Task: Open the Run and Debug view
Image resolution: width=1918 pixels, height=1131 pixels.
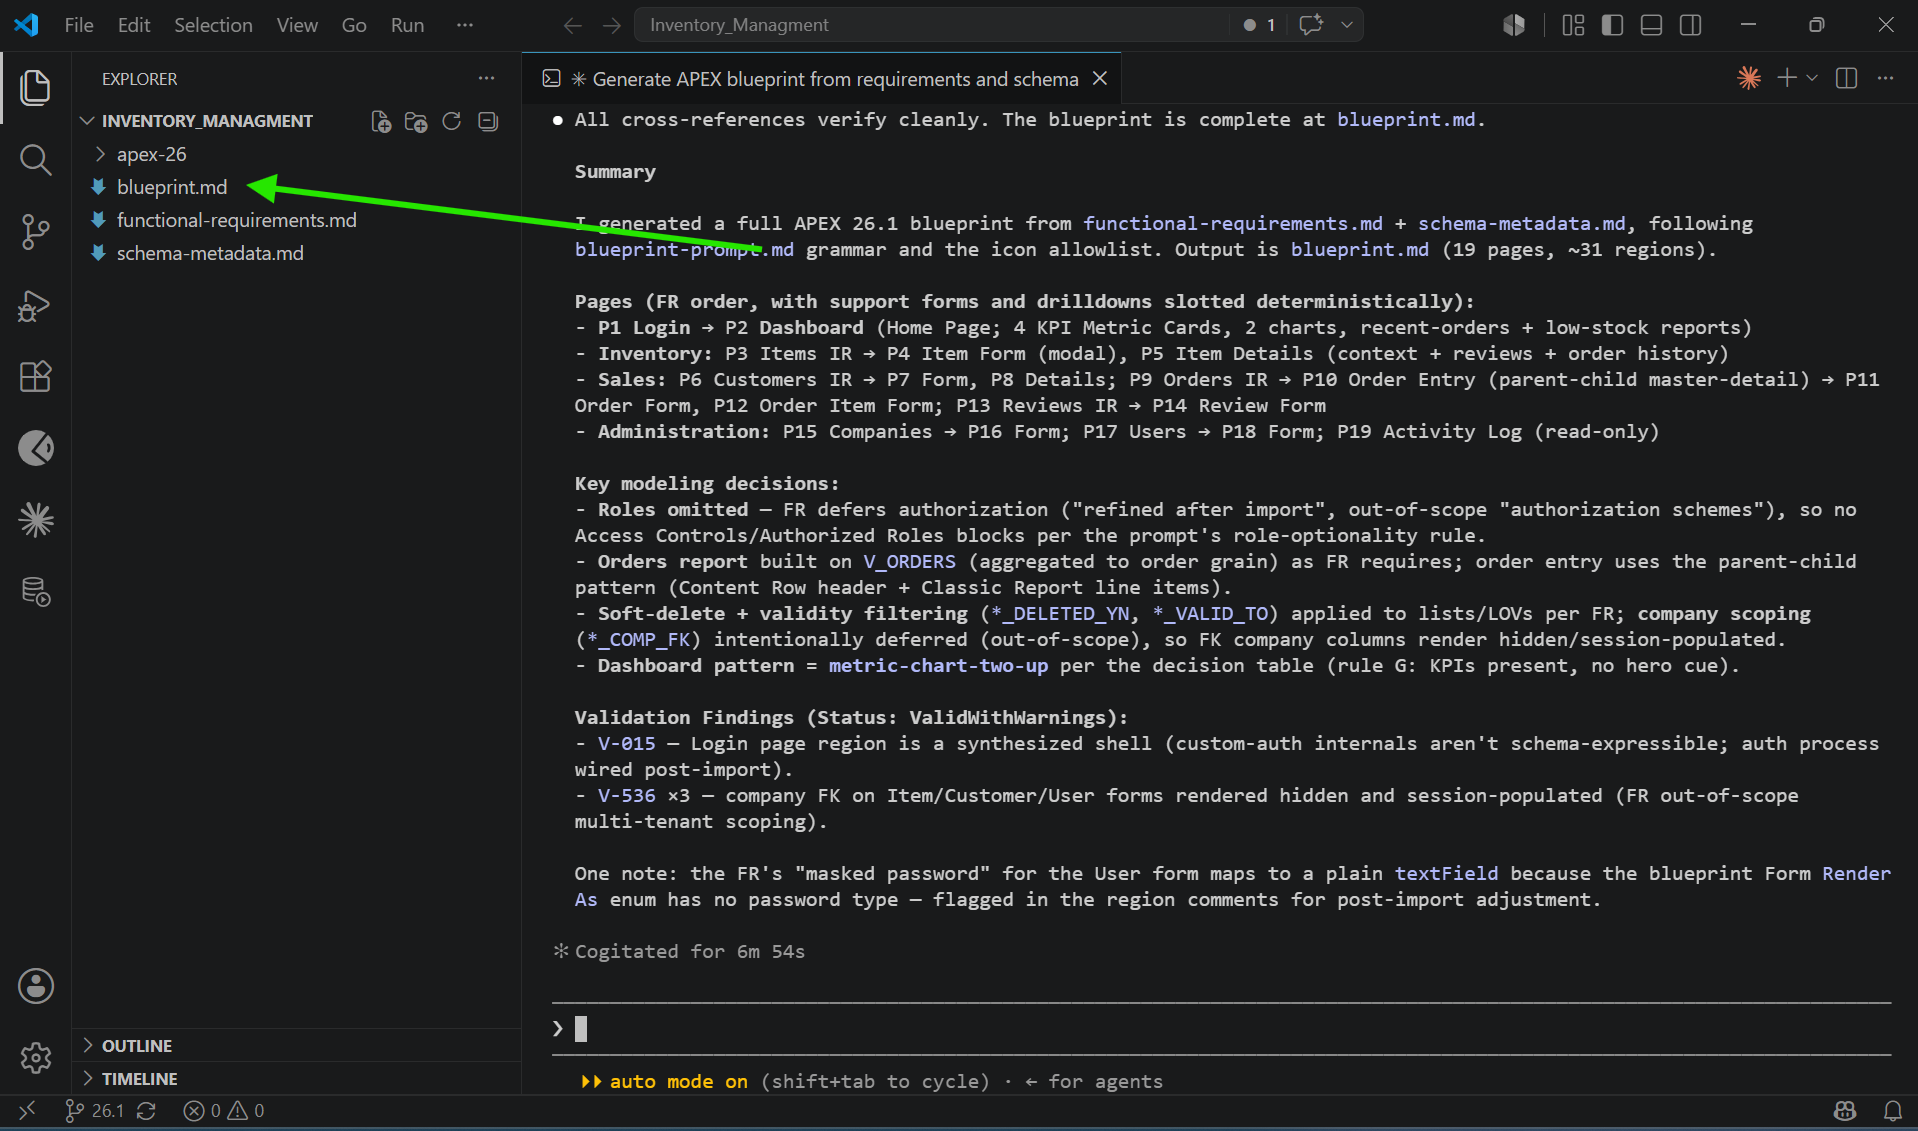Action: coord(36,305)
